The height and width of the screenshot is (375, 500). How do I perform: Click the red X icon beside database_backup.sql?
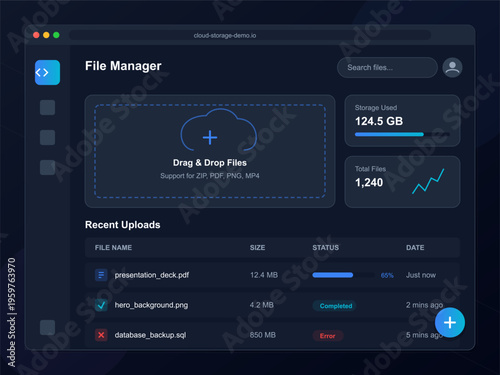tap(101, 335)
